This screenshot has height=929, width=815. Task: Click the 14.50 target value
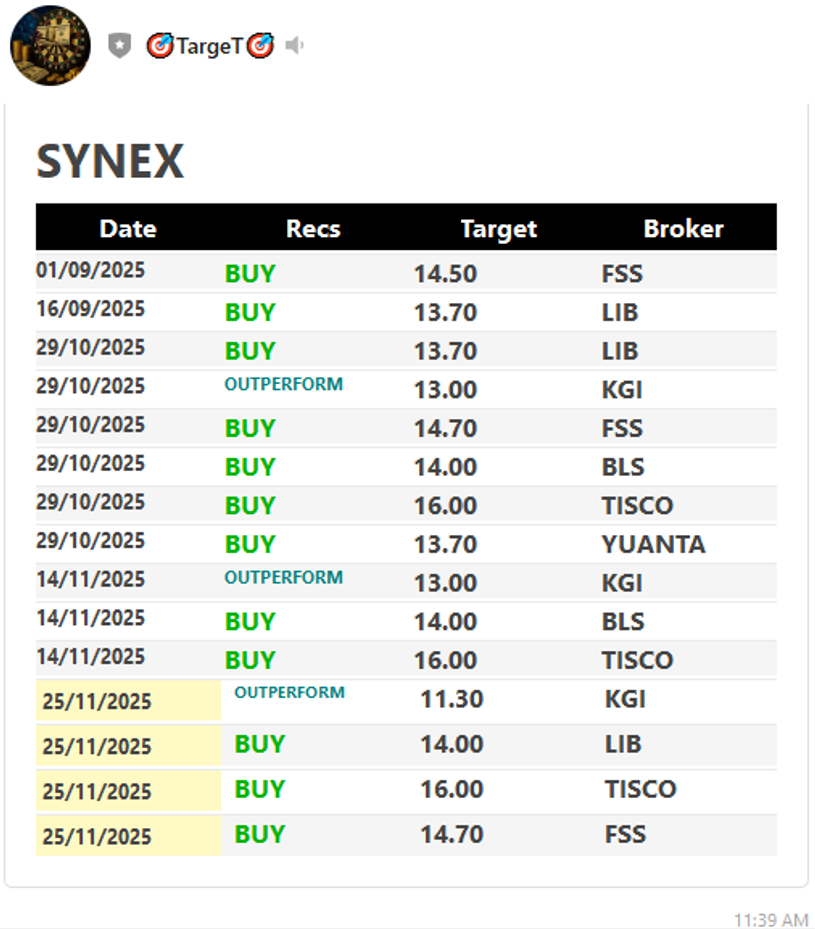point(445,274)
